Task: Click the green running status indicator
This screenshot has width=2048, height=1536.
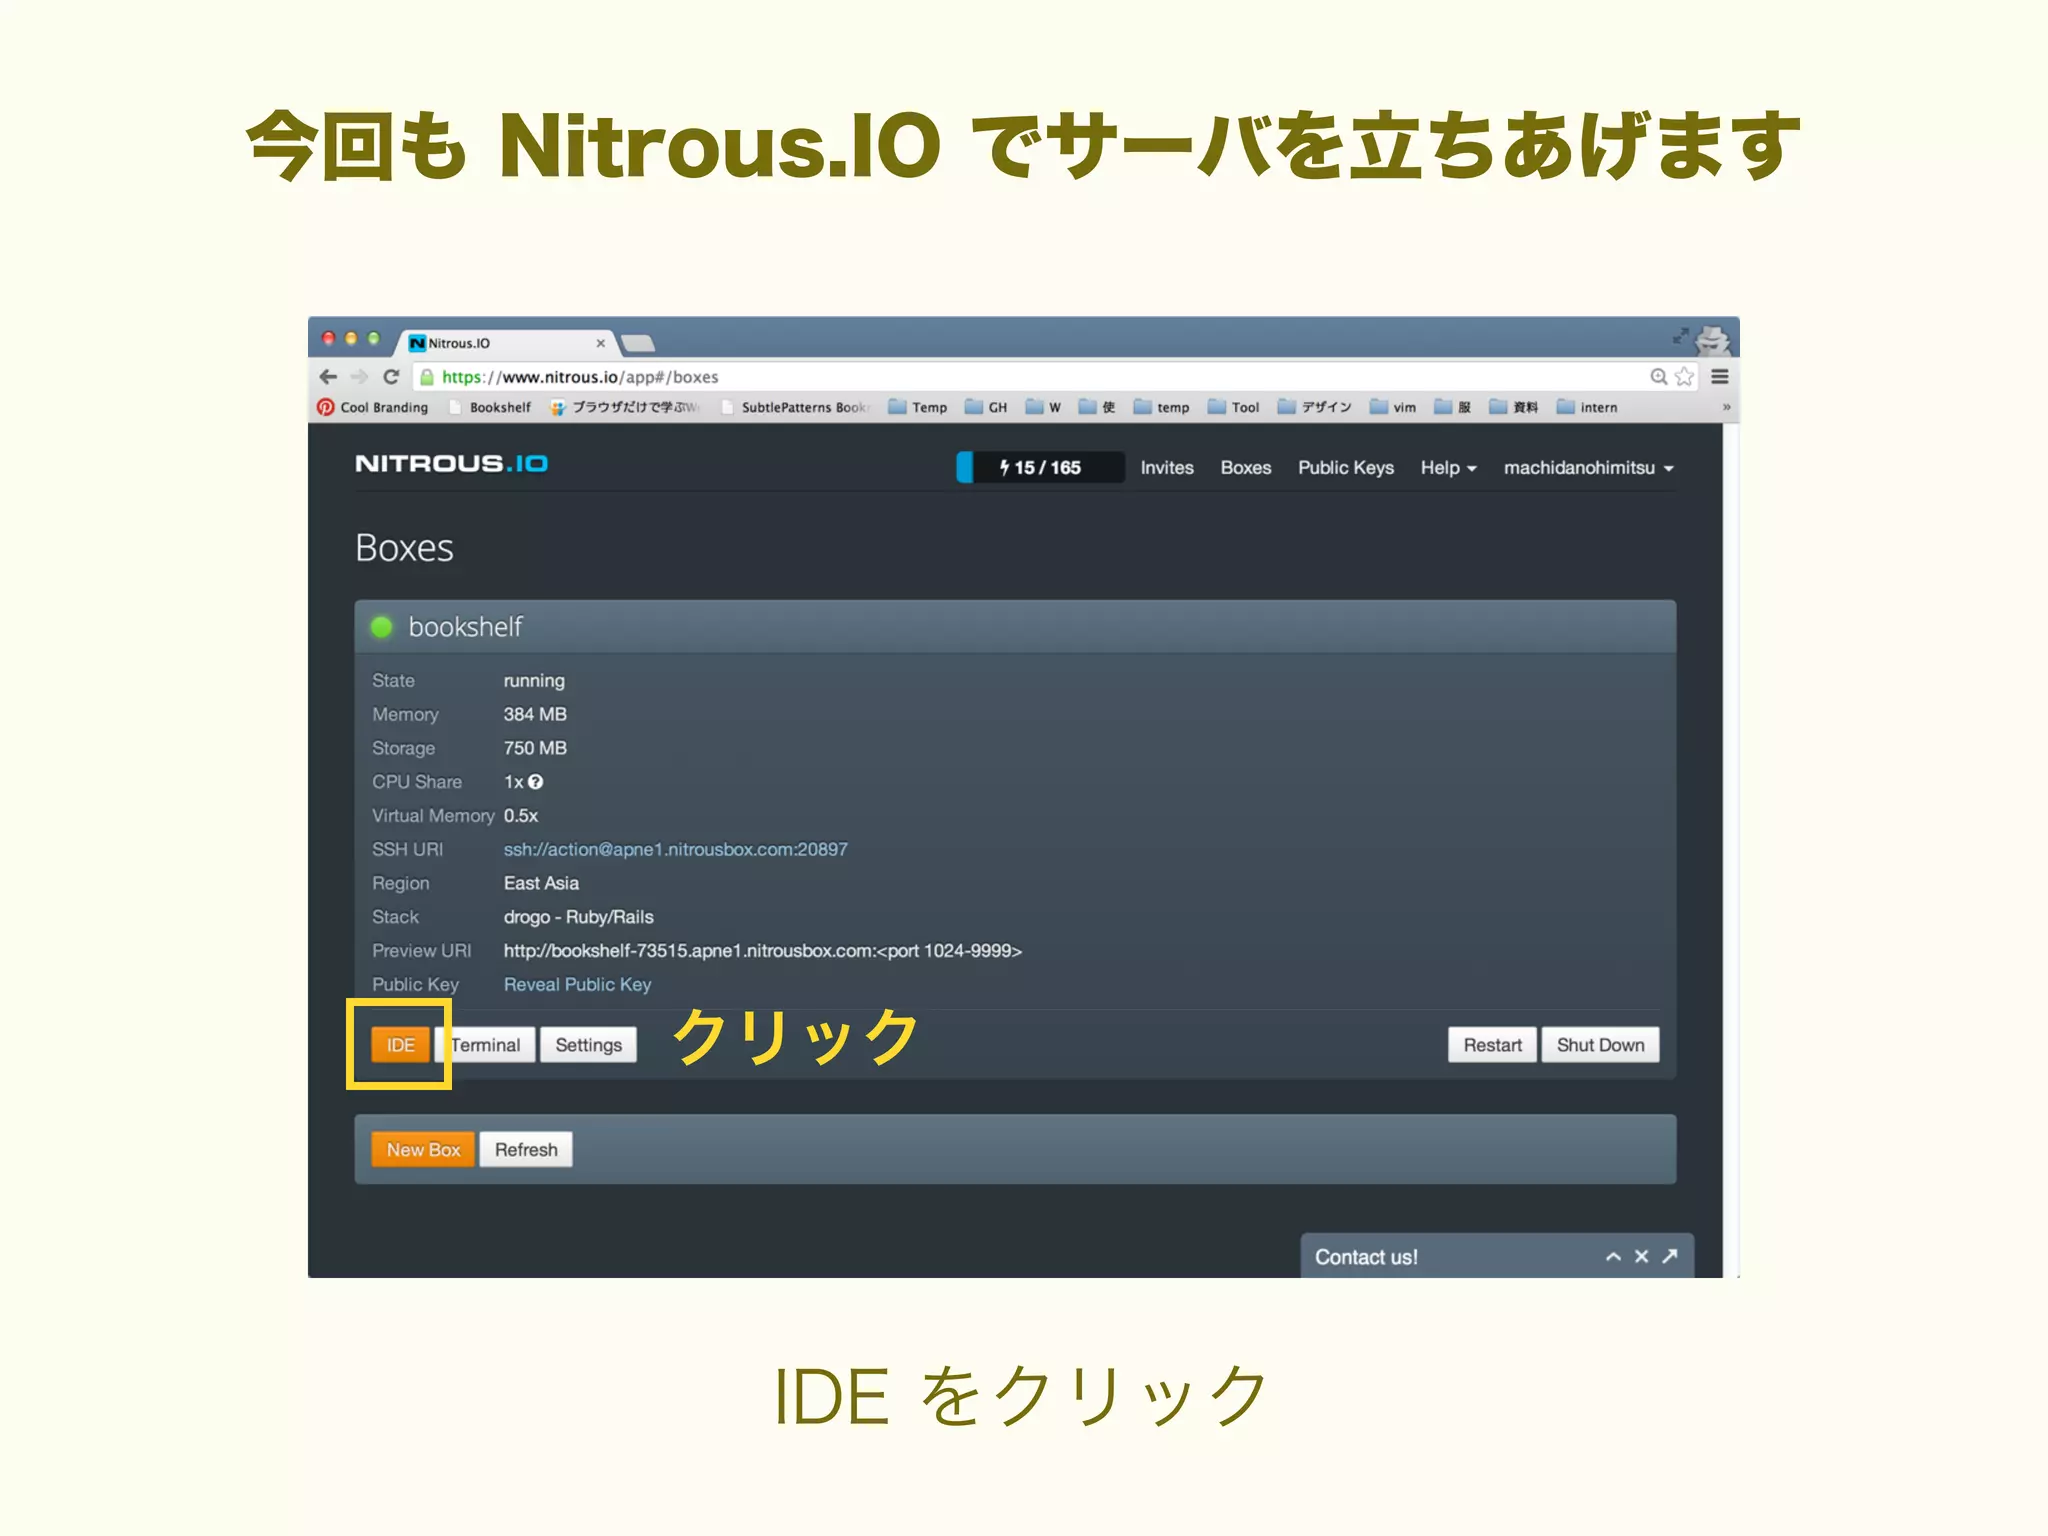Action: click(x=381, y=627)
